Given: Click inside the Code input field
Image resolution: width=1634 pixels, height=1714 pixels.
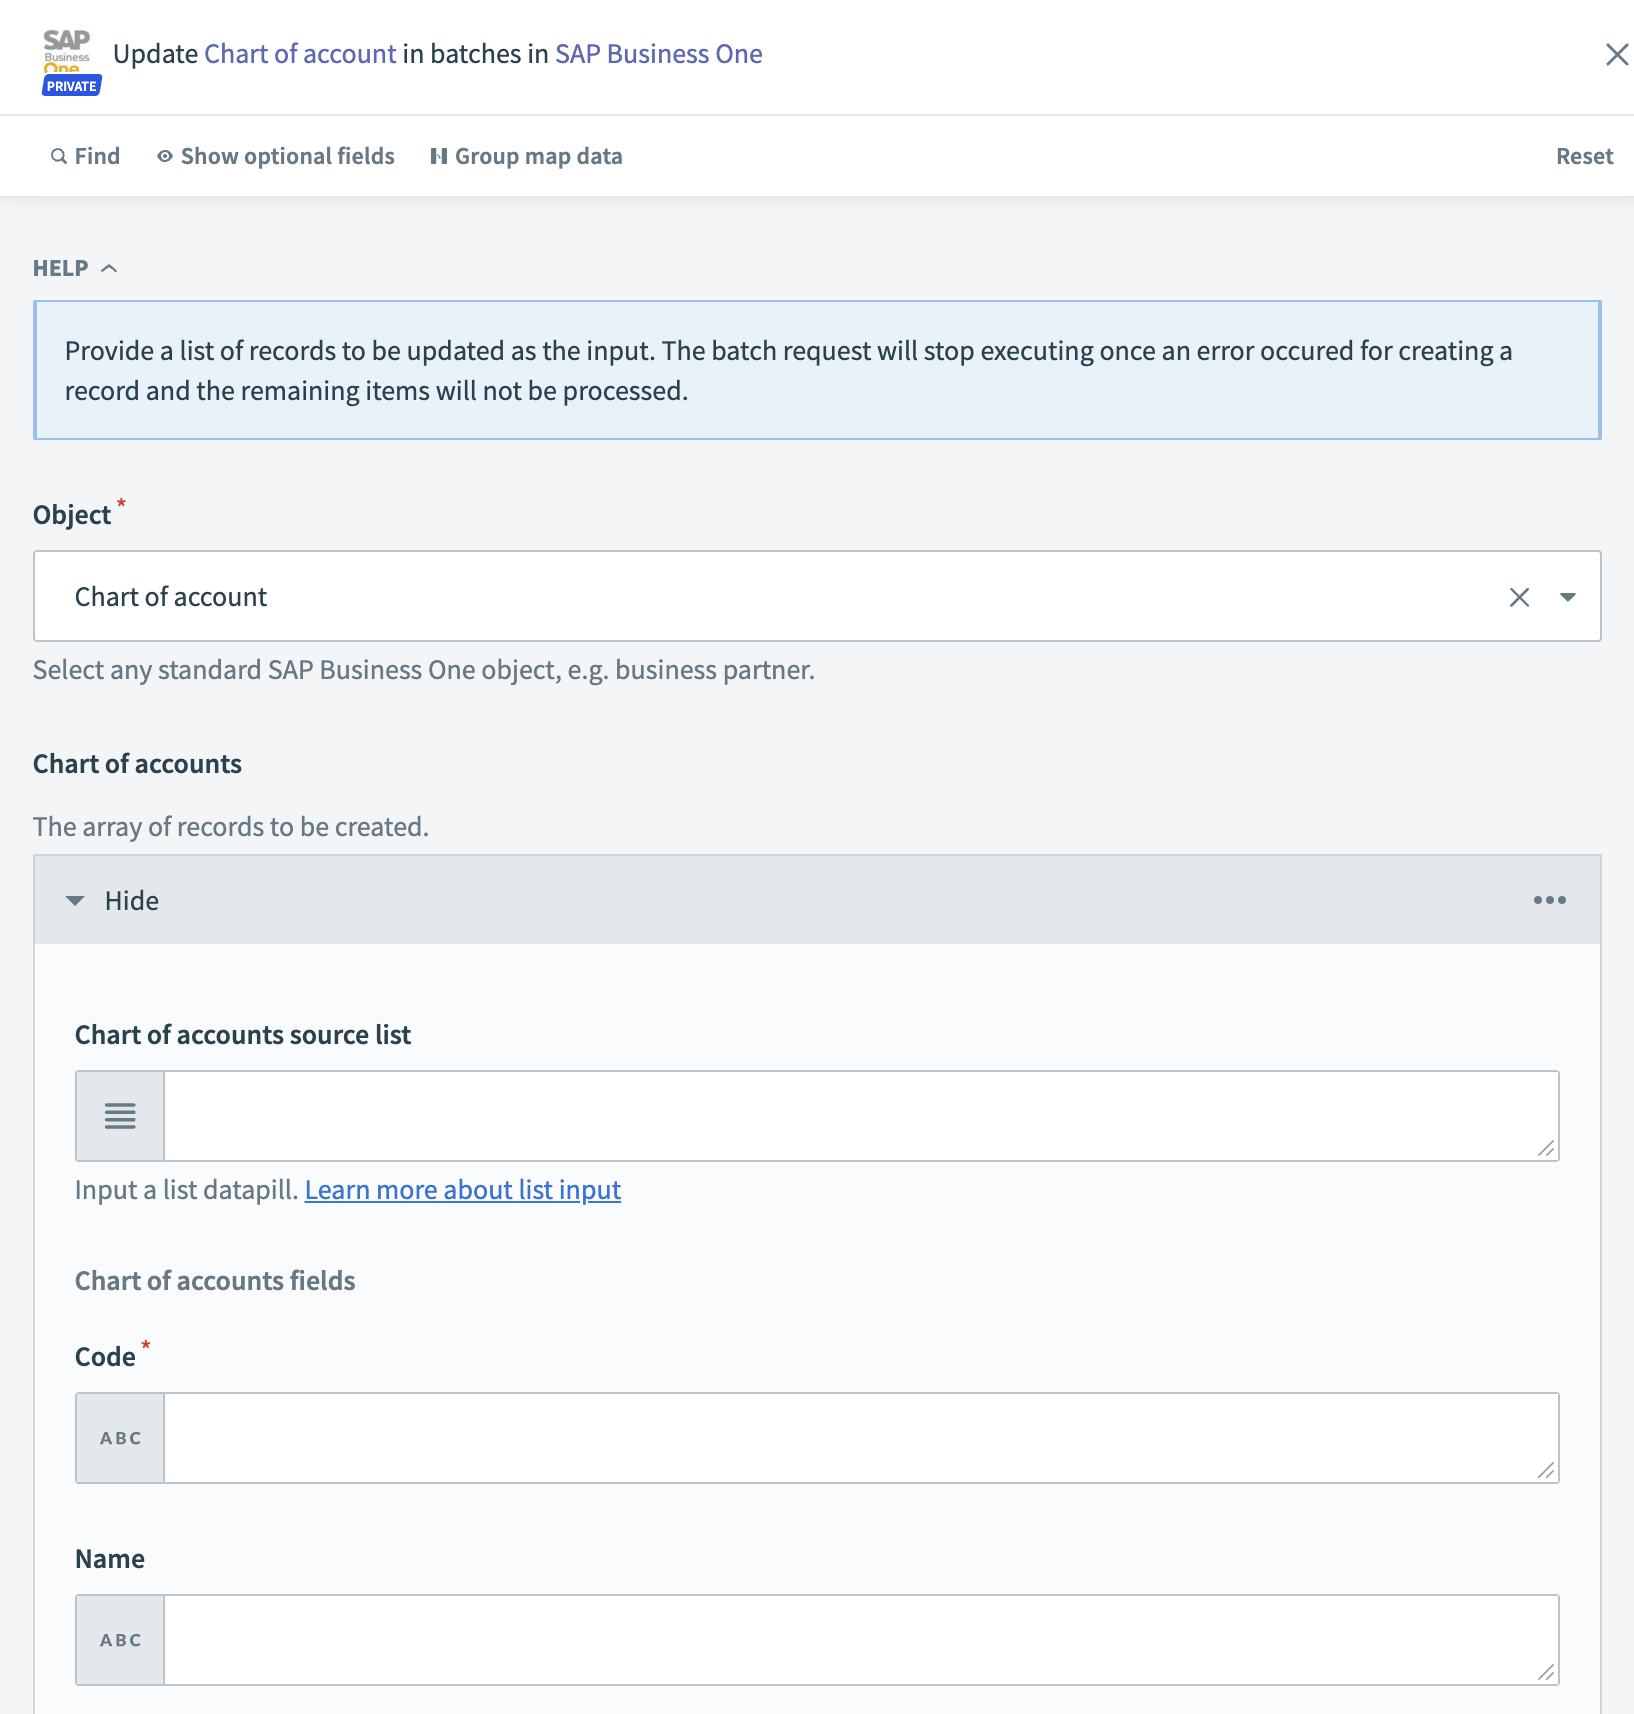Looking at the screenshot, I should (860, 1437).
